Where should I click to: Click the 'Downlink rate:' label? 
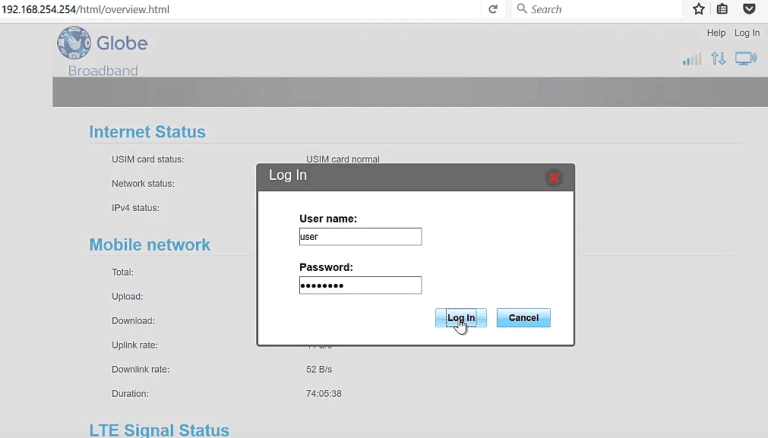click(x=140, y=369)
